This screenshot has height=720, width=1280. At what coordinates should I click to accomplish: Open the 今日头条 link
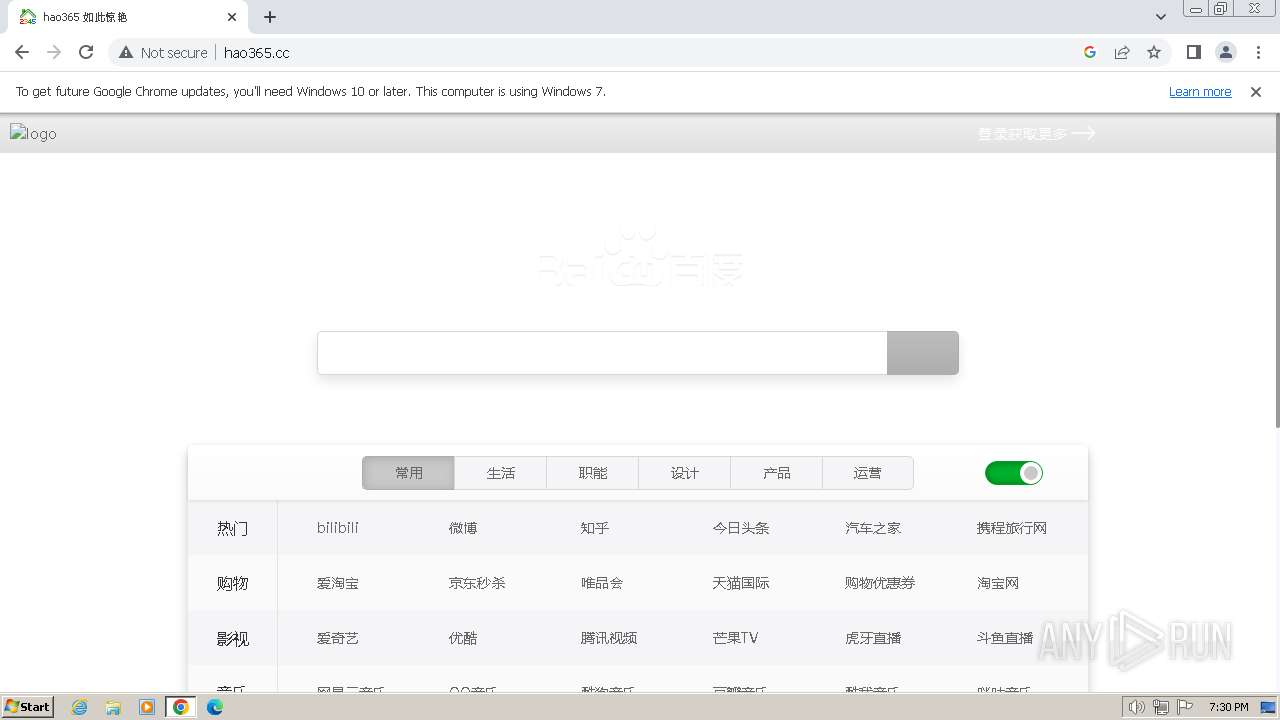(741, 528)
